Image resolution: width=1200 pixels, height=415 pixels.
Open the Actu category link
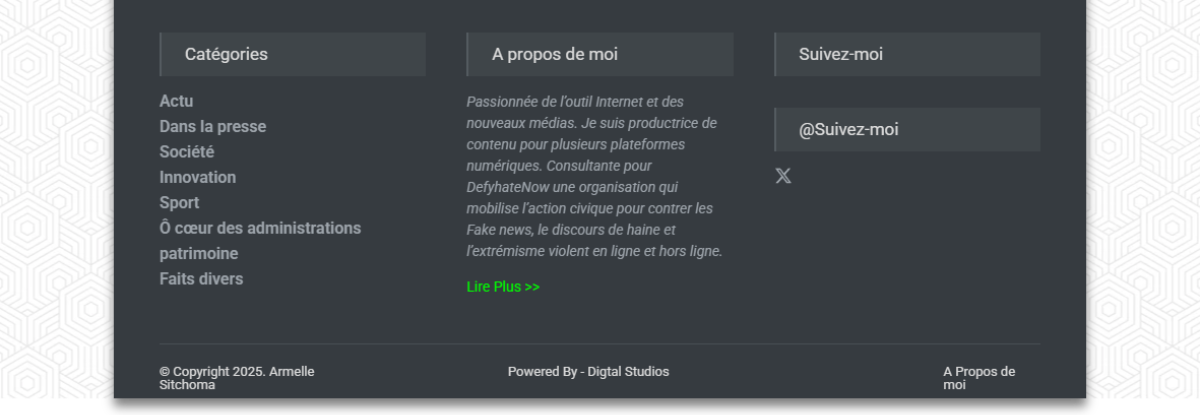176,101
